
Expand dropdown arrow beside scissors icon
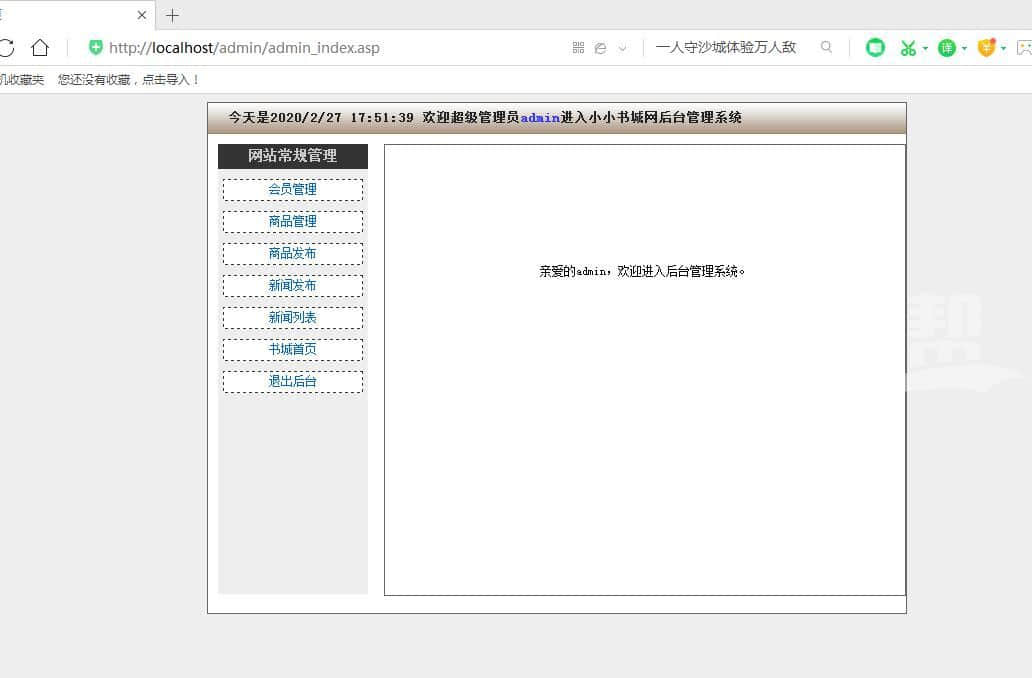click(925, 48)
